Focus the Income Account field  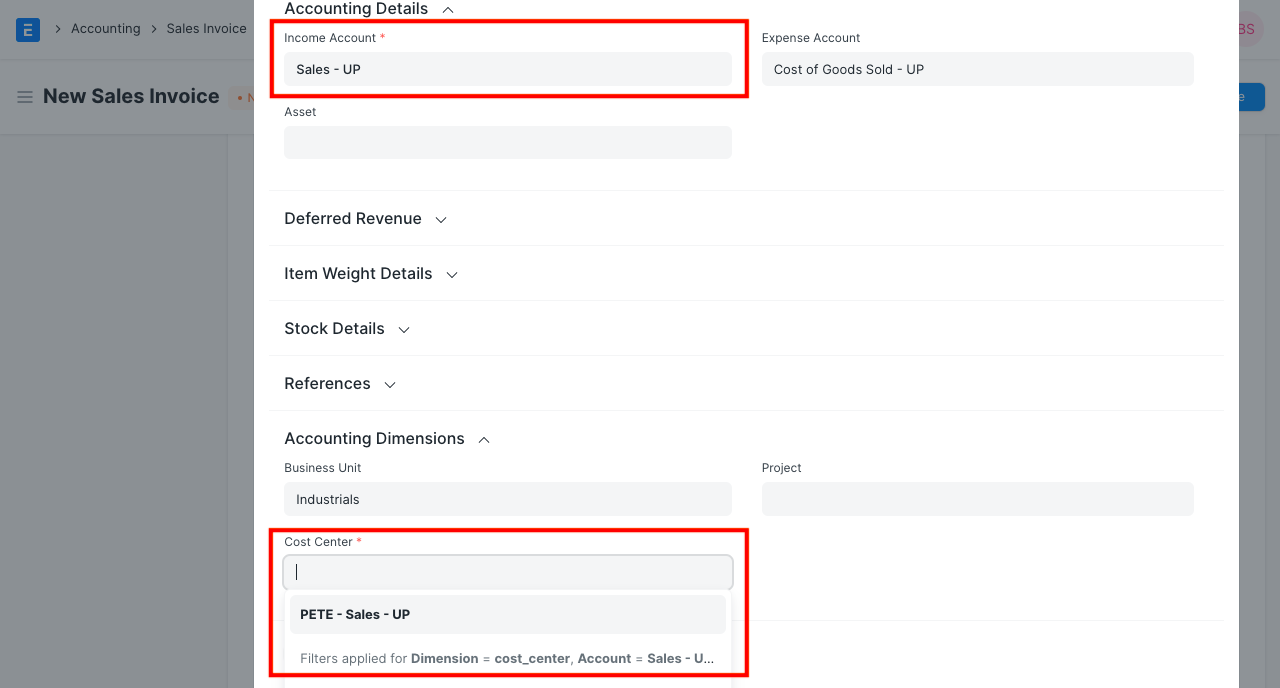coord(507,69)
